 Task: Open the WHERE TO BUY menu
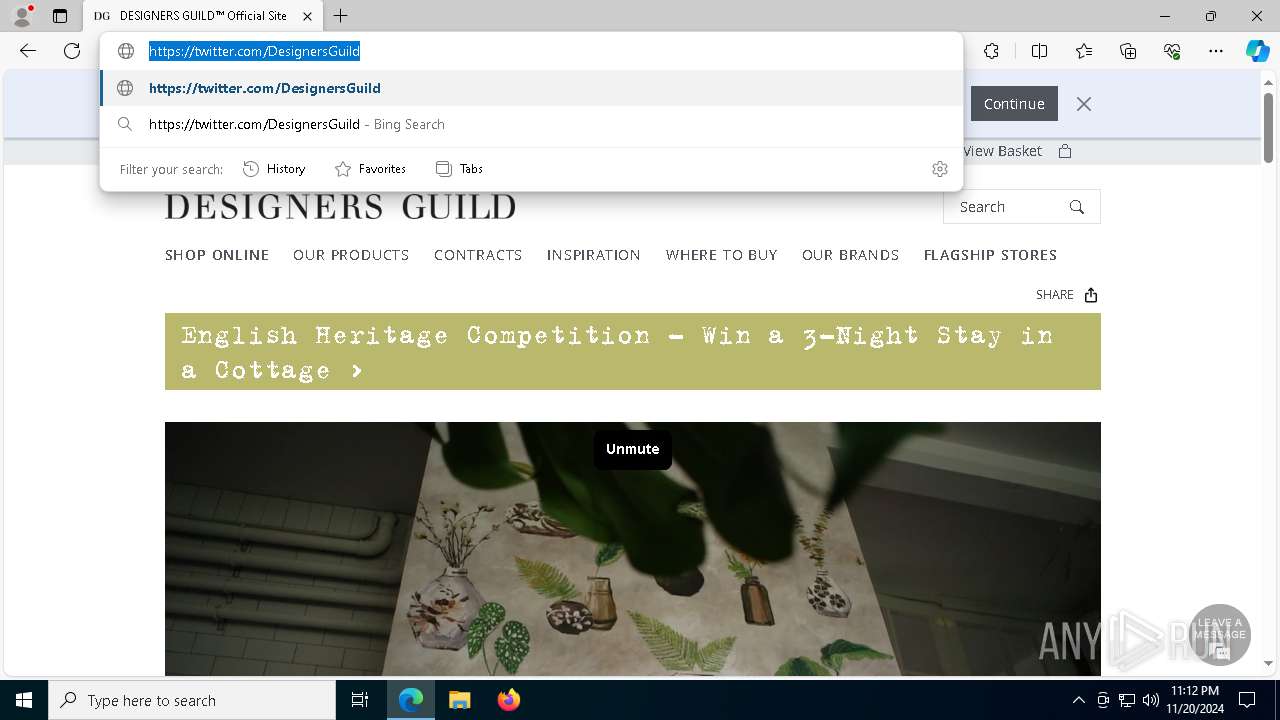[721, 255]
